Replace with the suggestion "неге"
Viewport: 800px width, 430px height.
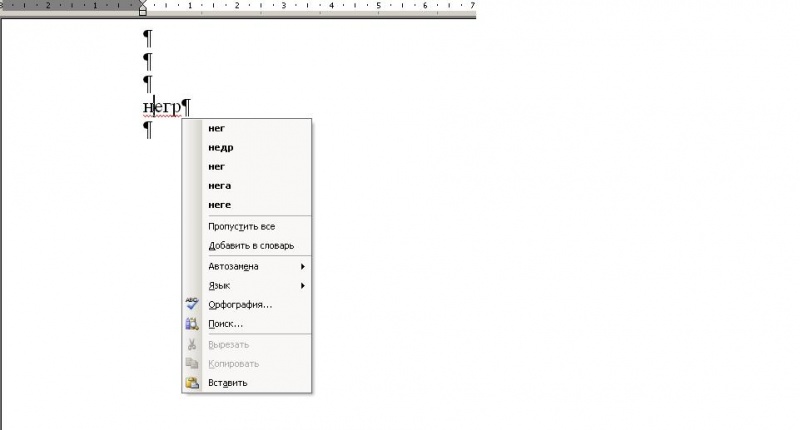[219, 204]
